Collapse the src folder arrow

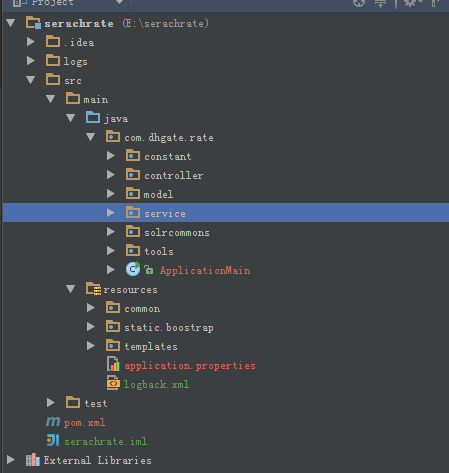31,80
